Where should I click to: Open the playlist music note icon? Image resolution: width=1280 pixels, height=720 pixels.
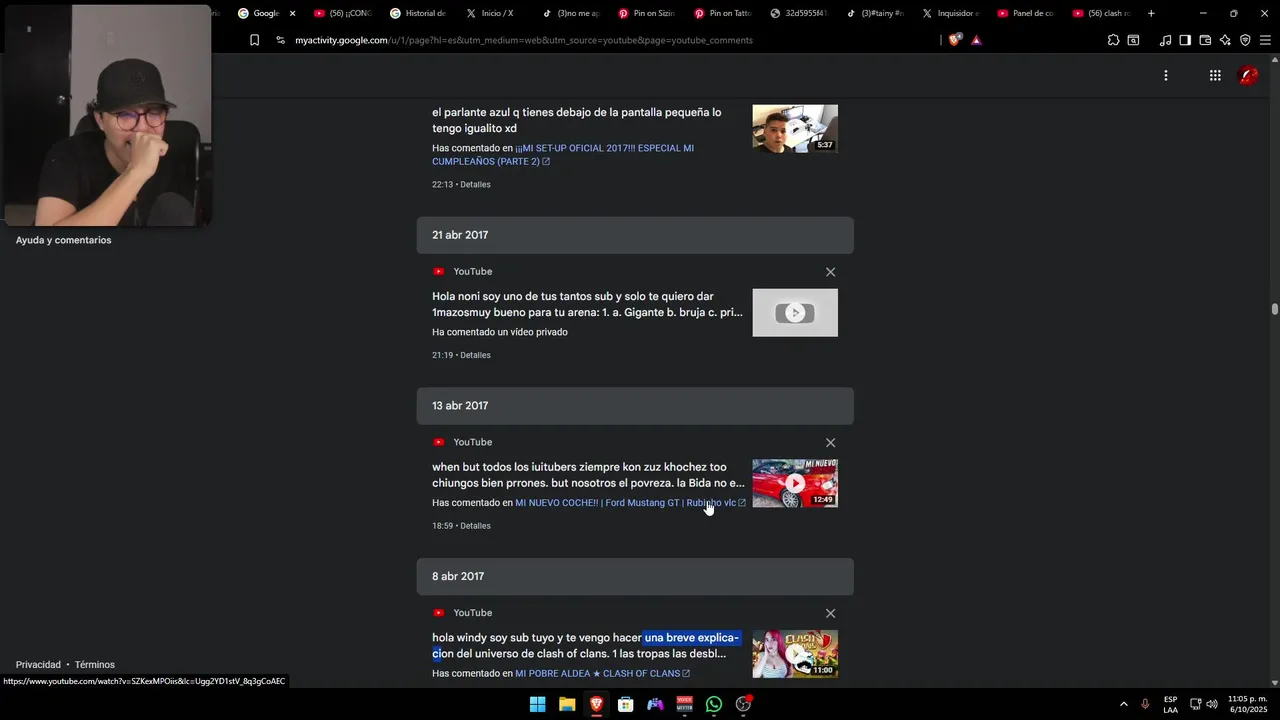(x=1165, y=40)
